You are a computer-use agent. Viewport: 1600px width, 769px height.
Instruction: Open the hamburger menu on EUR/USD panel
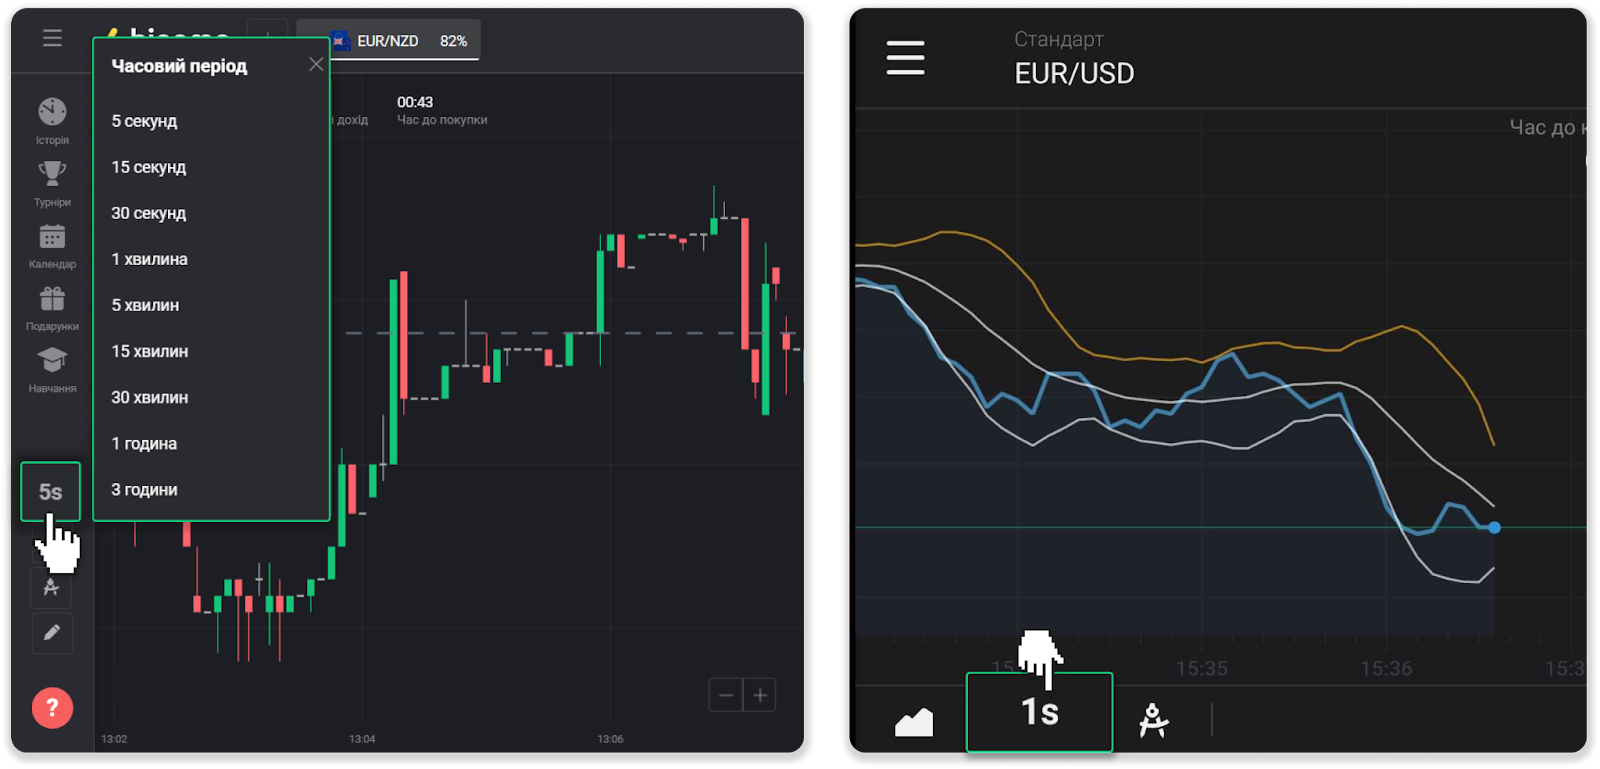click(x=905, y=58)
